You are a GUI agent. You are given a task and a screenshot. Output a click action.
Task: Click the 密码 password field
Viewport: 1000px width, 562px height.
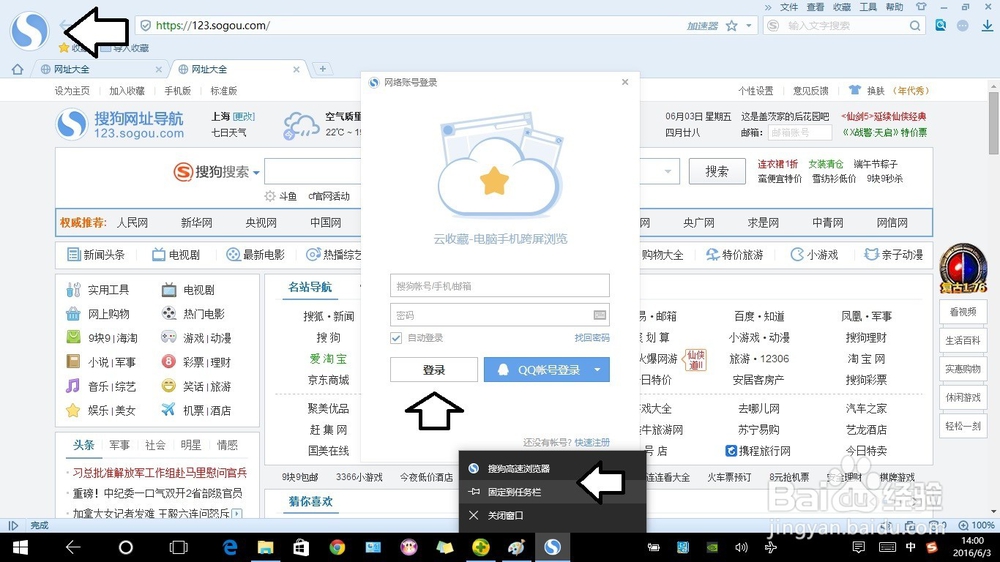(499, 315)
